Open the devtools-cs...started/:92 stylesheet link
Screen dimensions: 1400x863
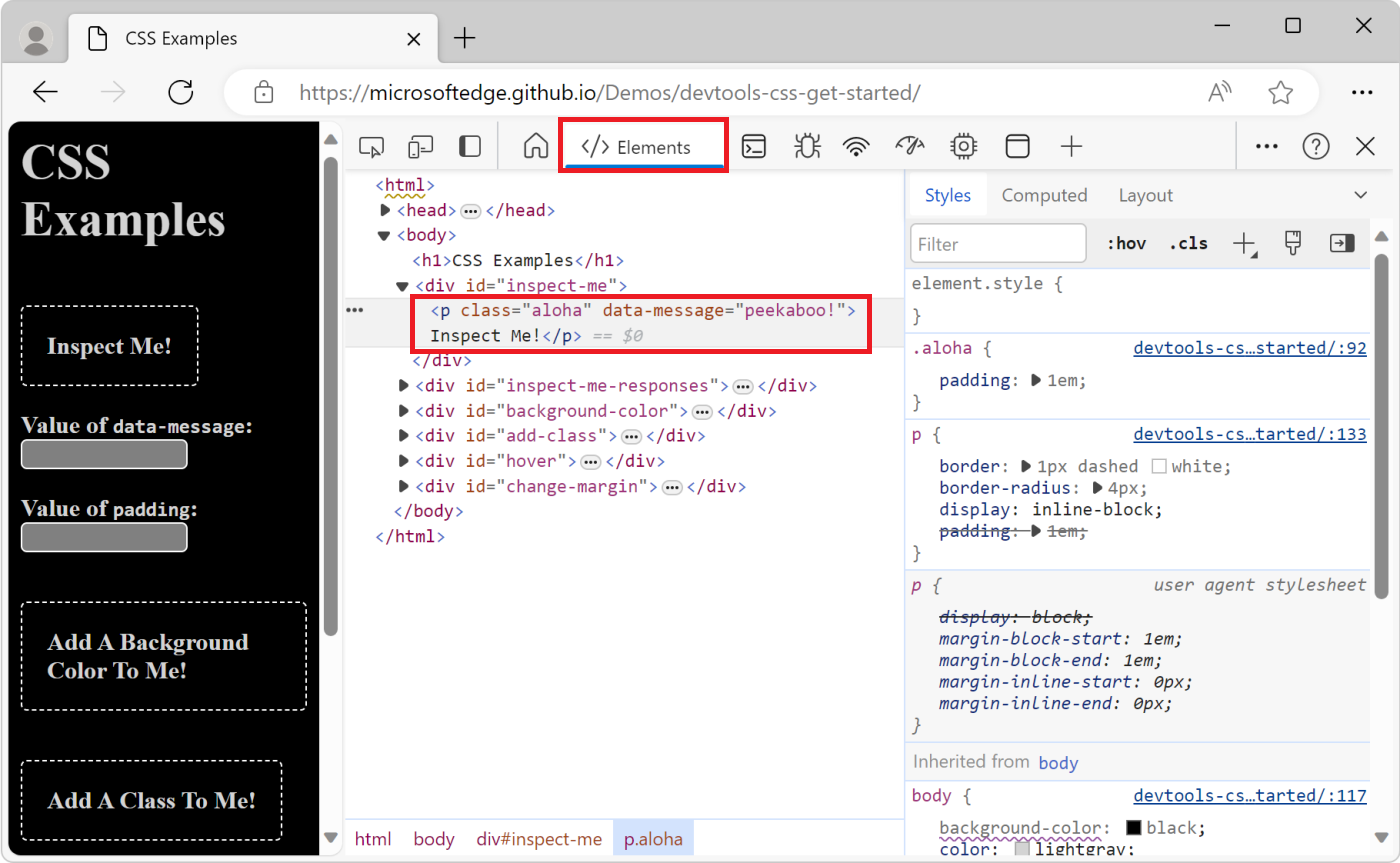pos(1249,347)
